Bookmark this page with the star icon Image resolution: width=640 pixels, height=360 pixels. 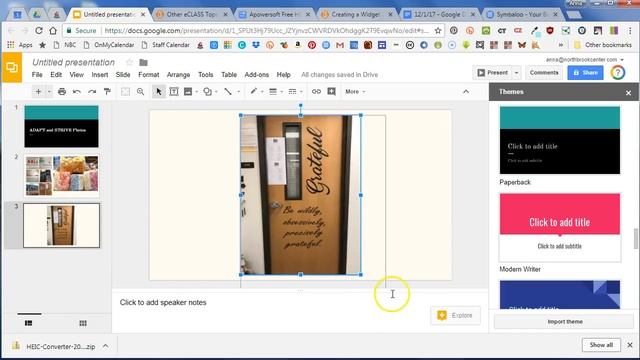(438, 31)
